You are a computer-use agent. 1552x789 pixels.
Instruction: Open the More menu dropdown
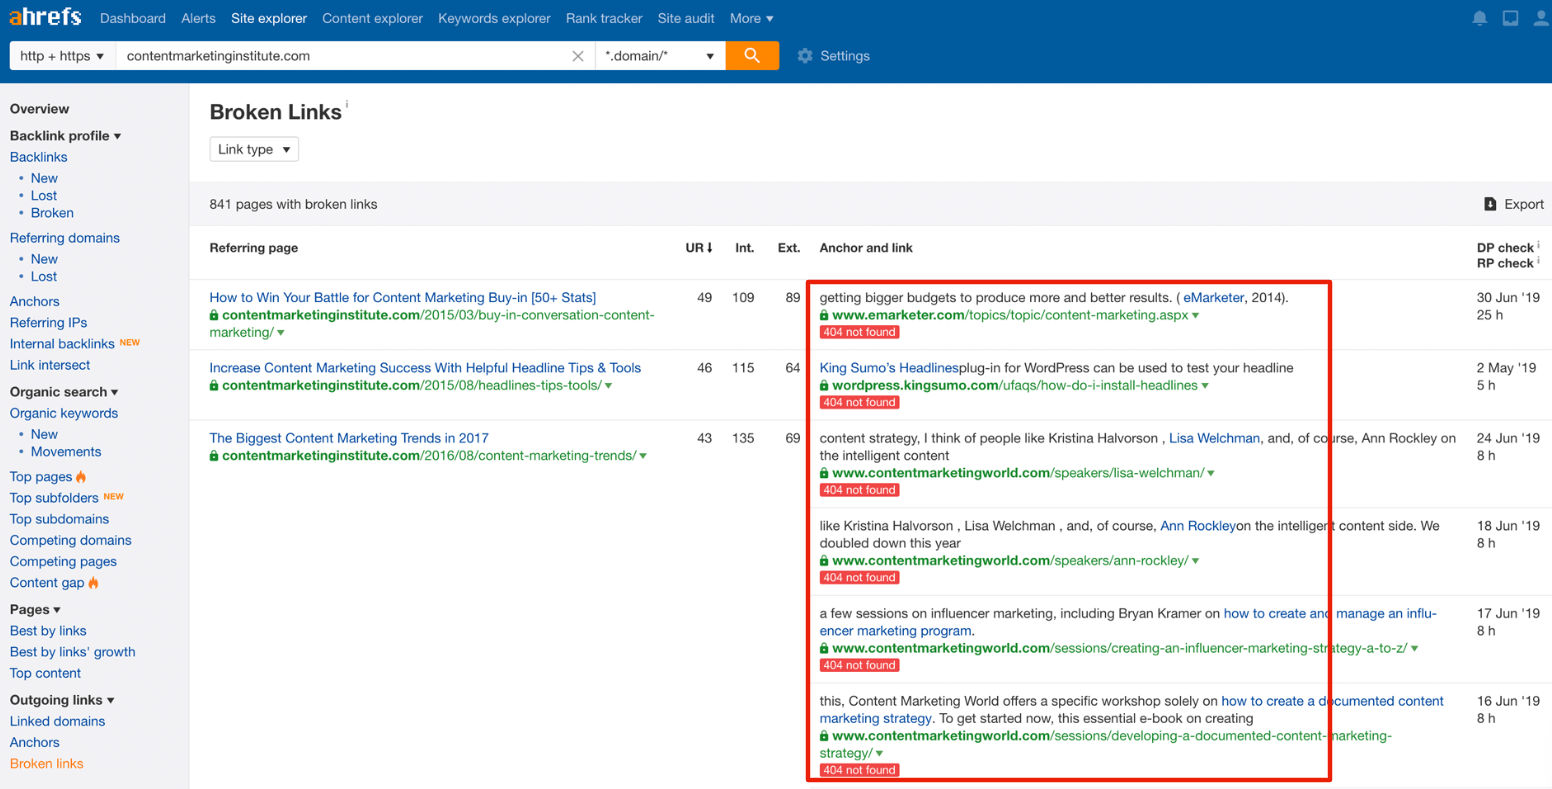(x=751, y=18)
